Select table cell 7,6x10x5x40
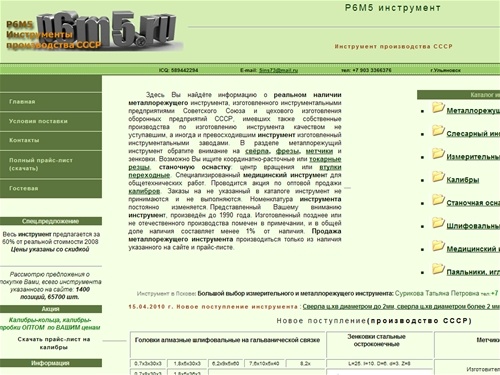Image resolution: width=500 pixels, height=375 pixels. pos(264,363)
